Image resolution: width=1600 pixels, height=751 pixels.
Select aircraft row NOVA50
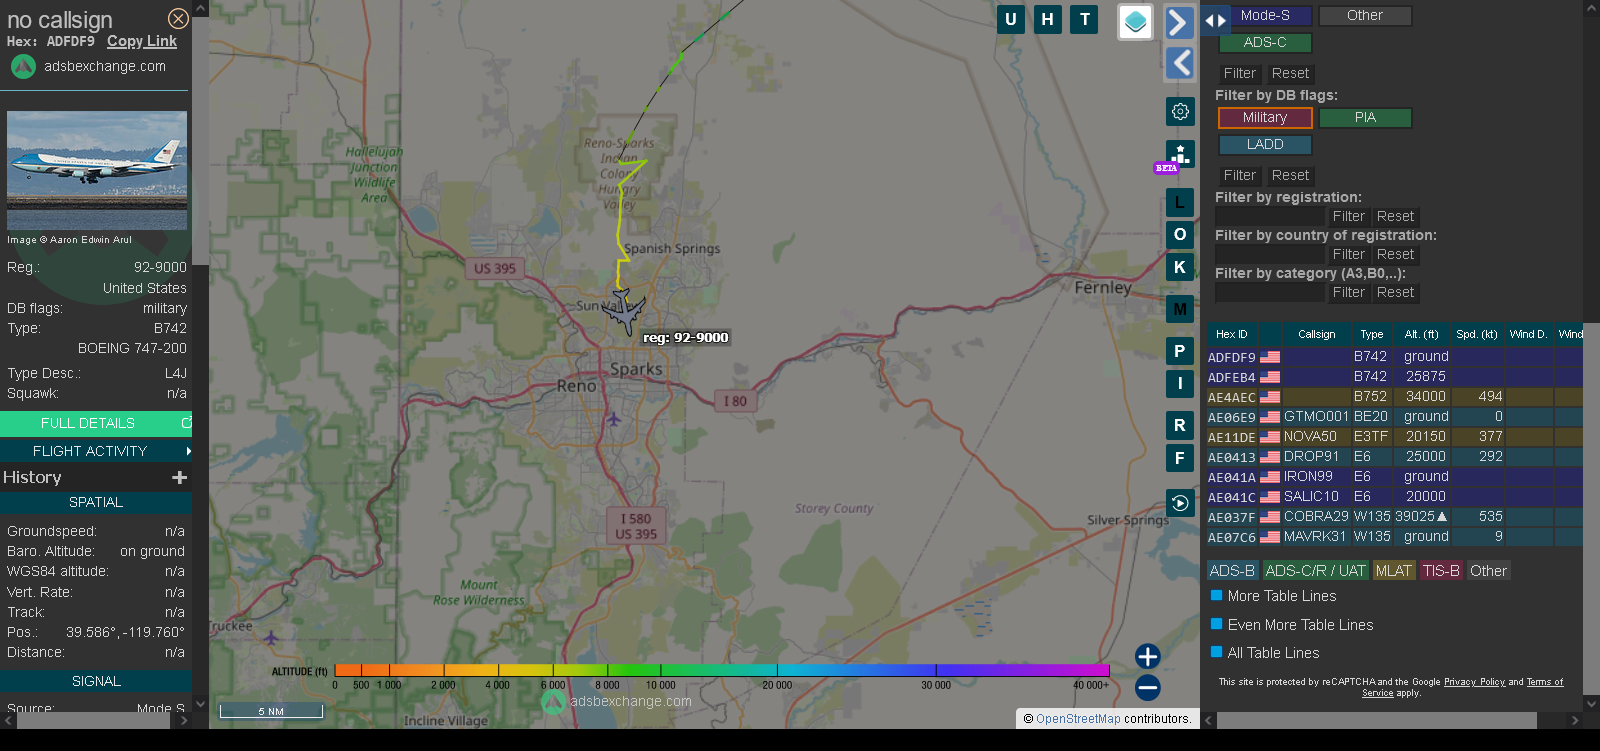pos(1394,437)
